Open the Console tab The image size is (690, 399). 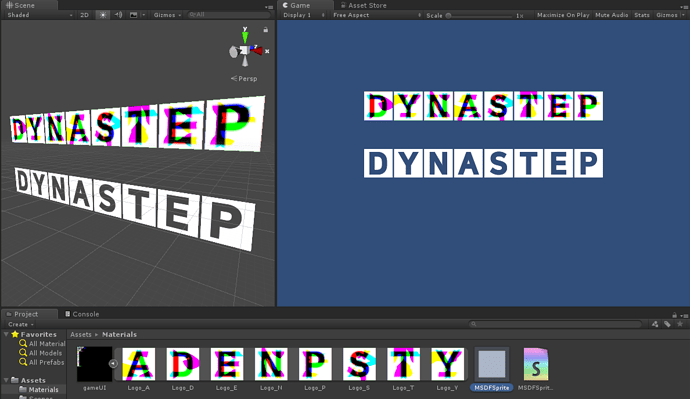(x=82, y=314)
